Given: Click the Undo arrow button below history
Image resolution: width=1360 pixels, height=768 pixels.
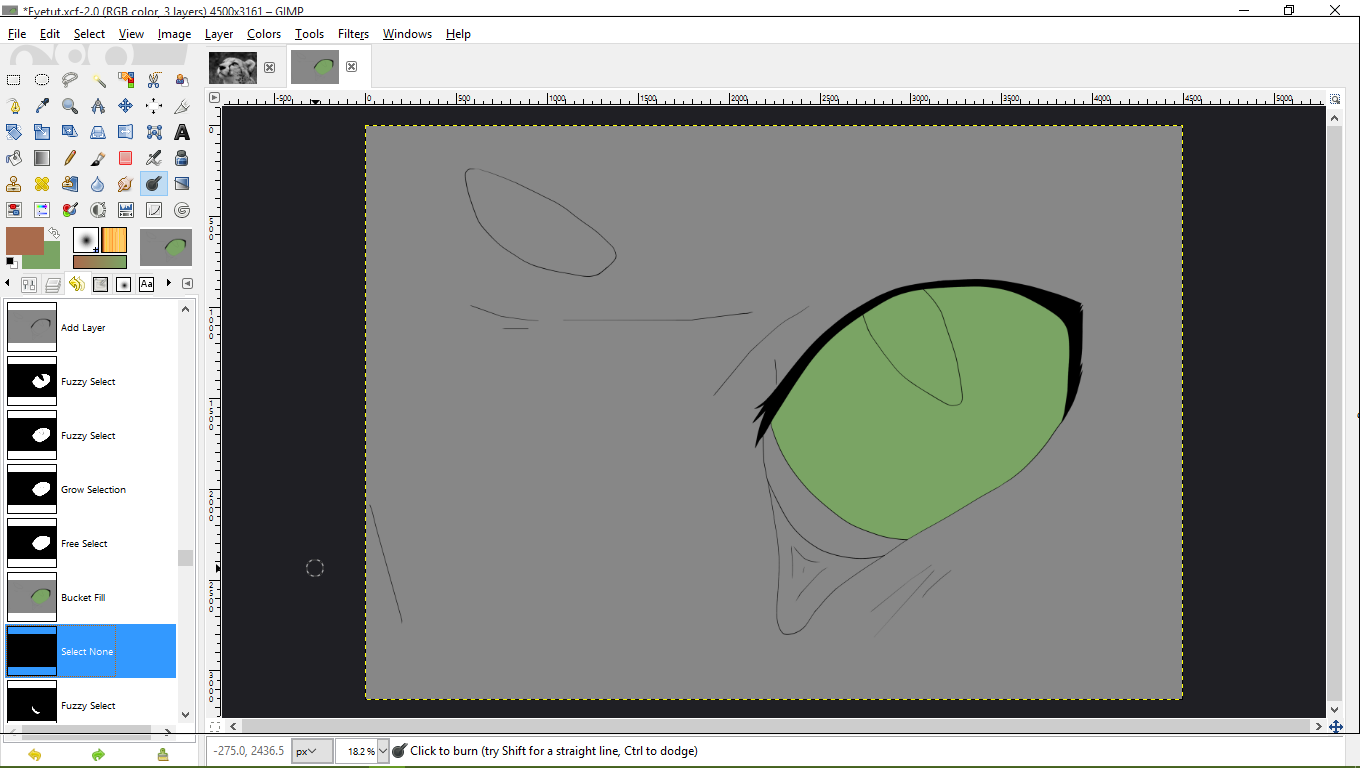Looking at the screenshot, I should [35, 755].
